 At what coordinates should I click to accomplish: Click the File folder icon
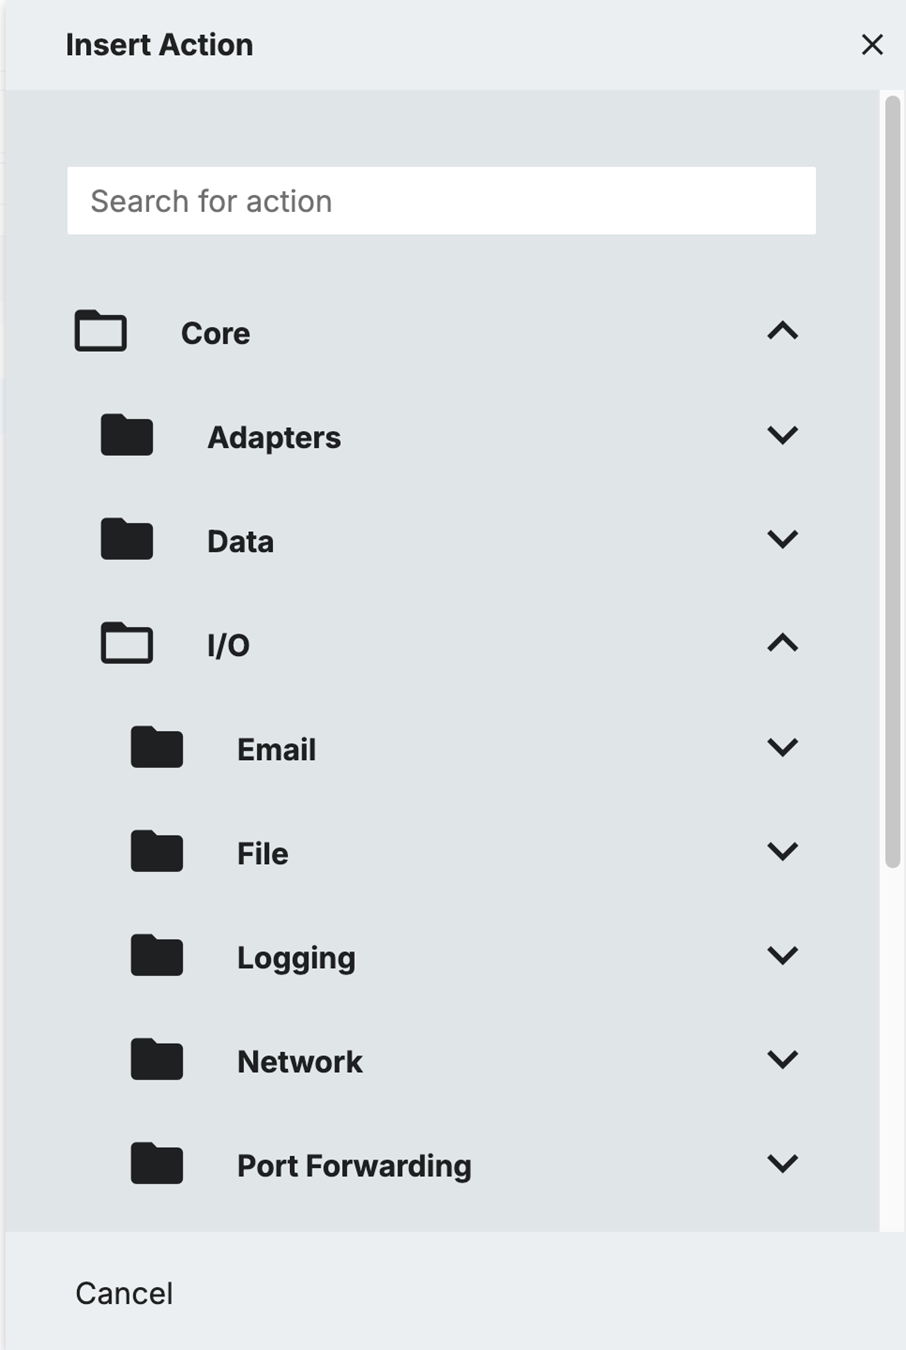[x=157, y=852]
